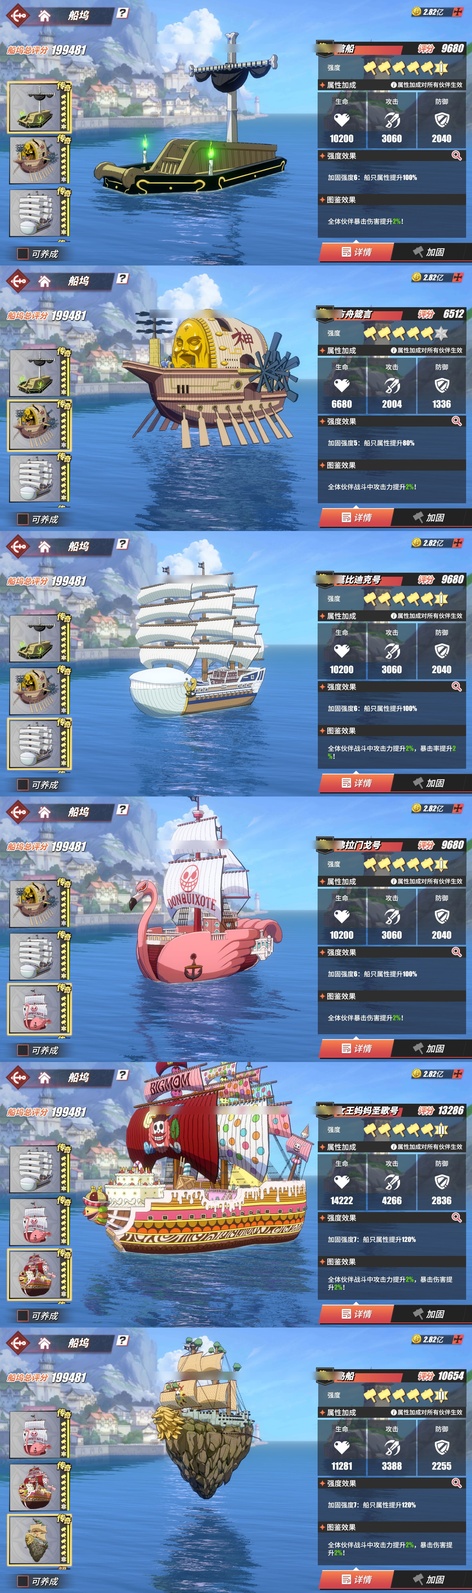Click the heart life icon showing 11281
This screenshot has width=472, height=1593.
[342, 1447]
